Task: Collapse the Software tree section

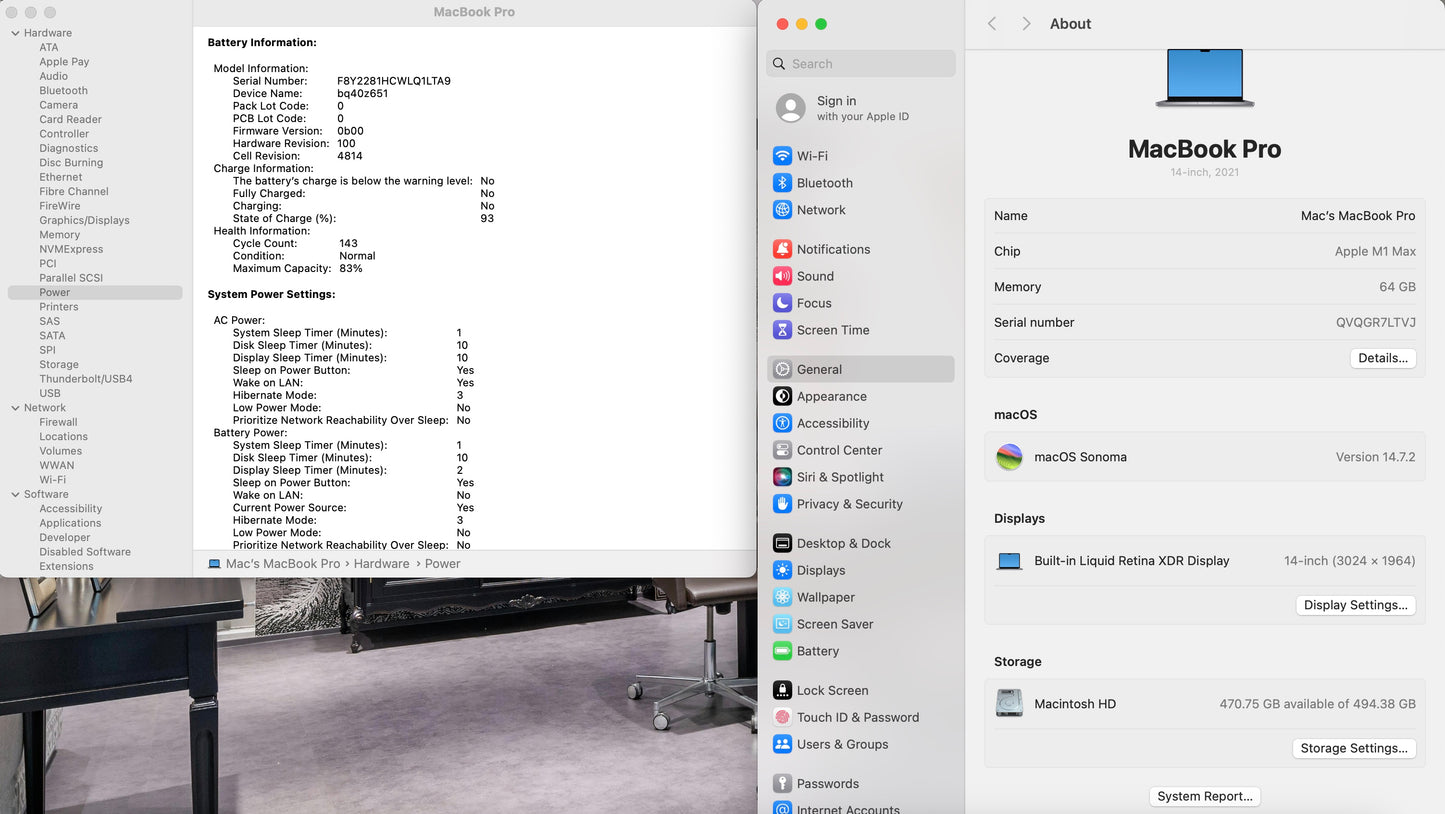Action: (x=15, y=494)
